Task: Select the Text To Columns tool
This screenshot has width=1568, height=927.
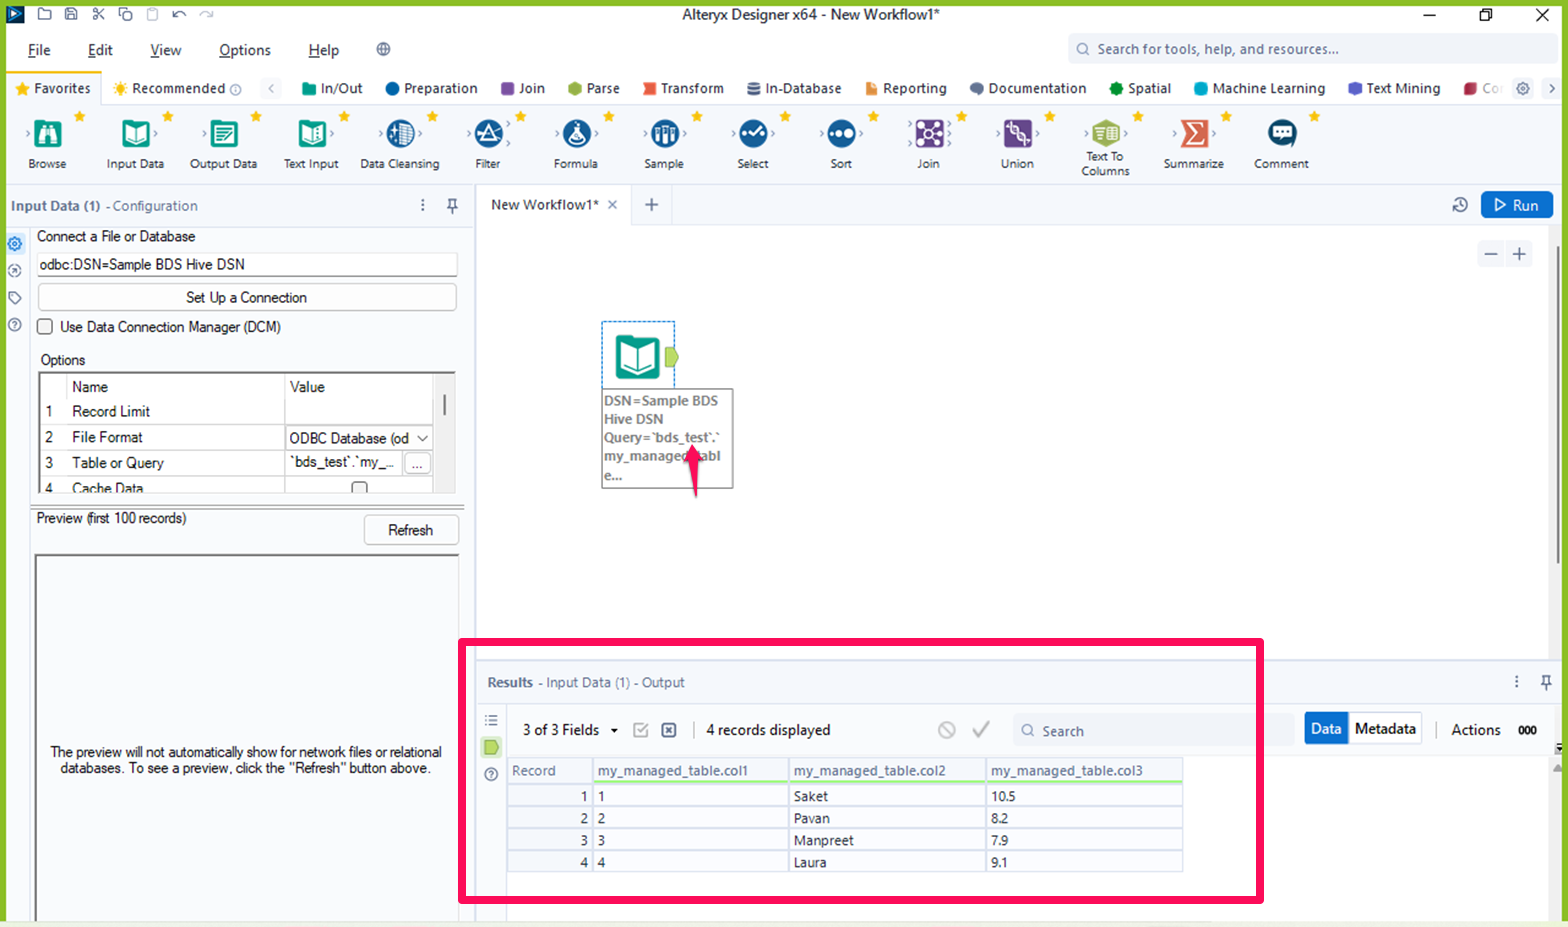Action: click(x=1105, y=133)
